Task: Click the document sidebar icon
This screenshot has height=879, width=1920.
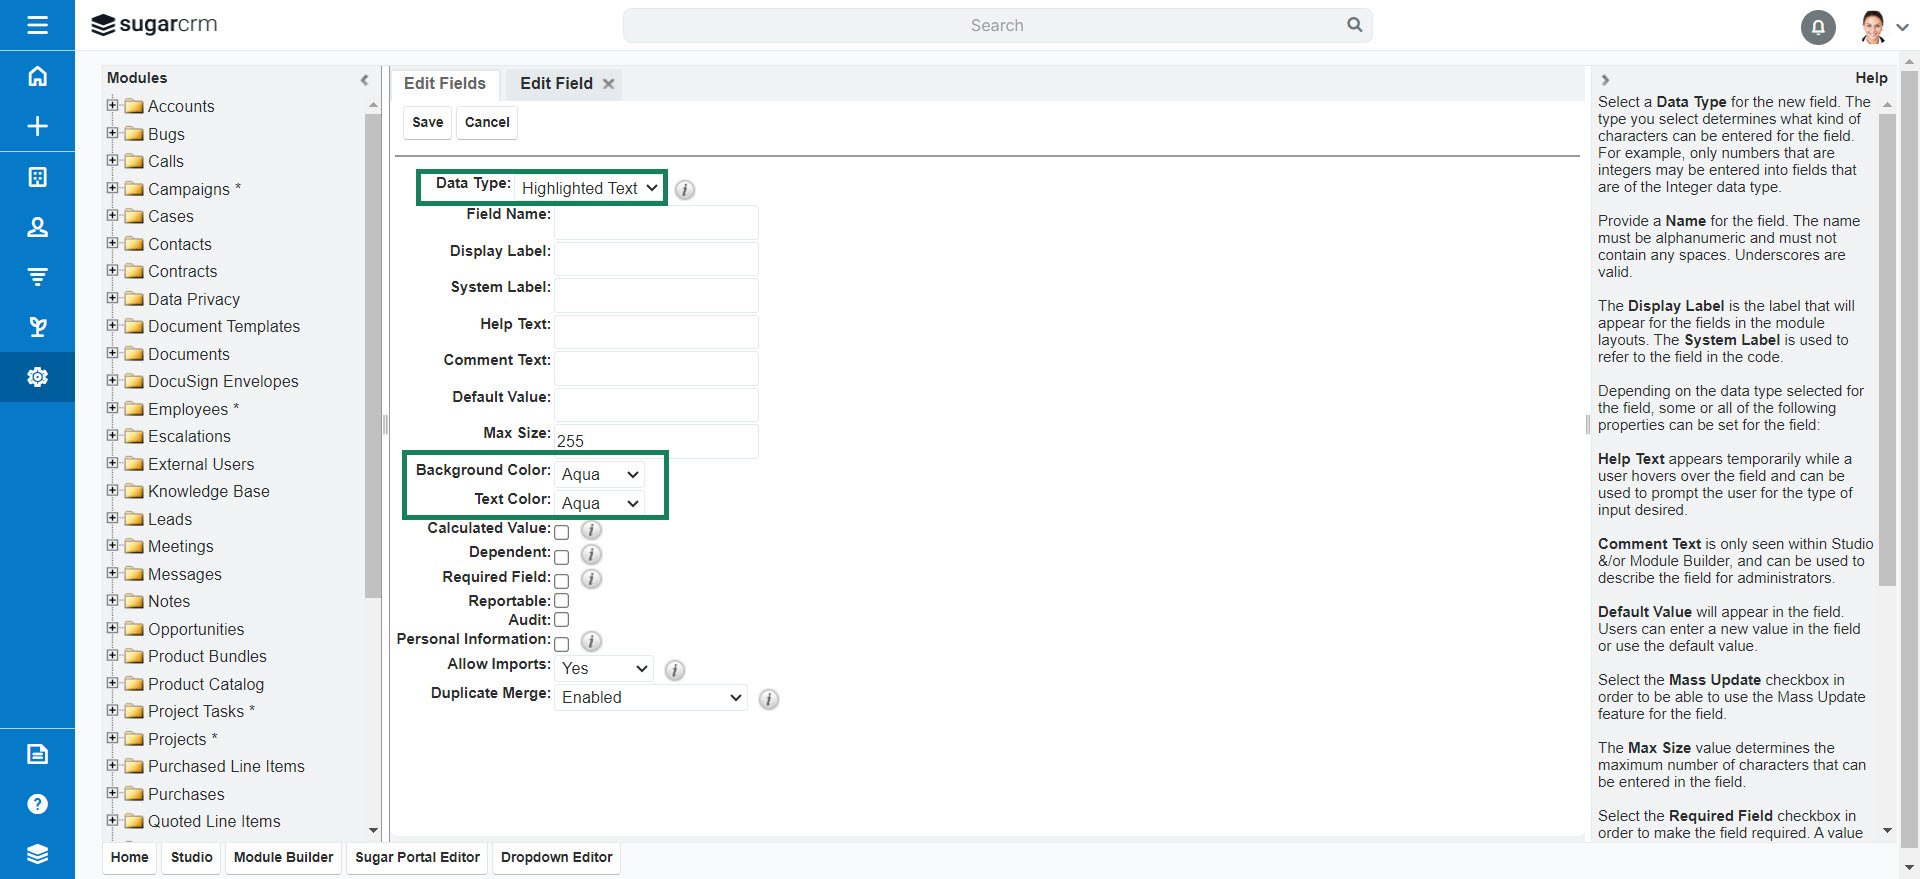Action: 37,754
